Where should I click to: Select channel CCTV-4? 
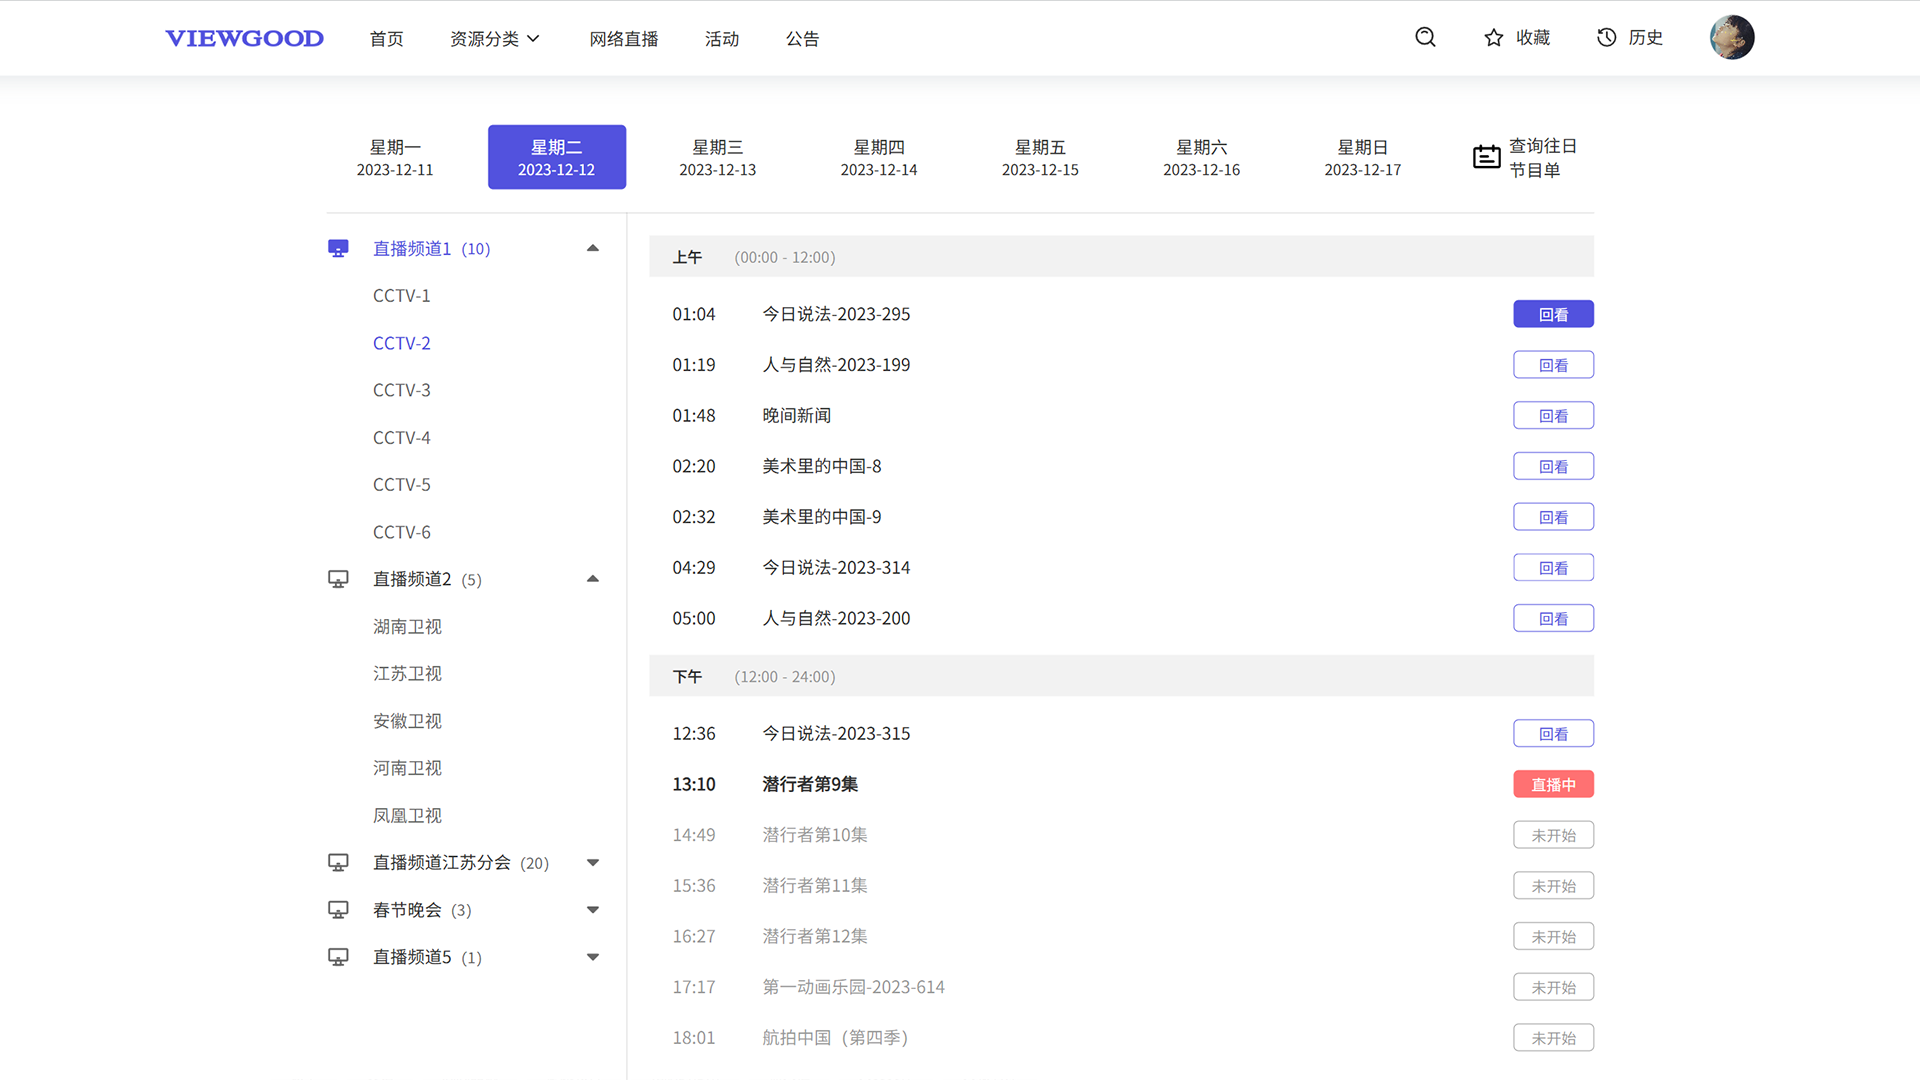tap(402, 438)
